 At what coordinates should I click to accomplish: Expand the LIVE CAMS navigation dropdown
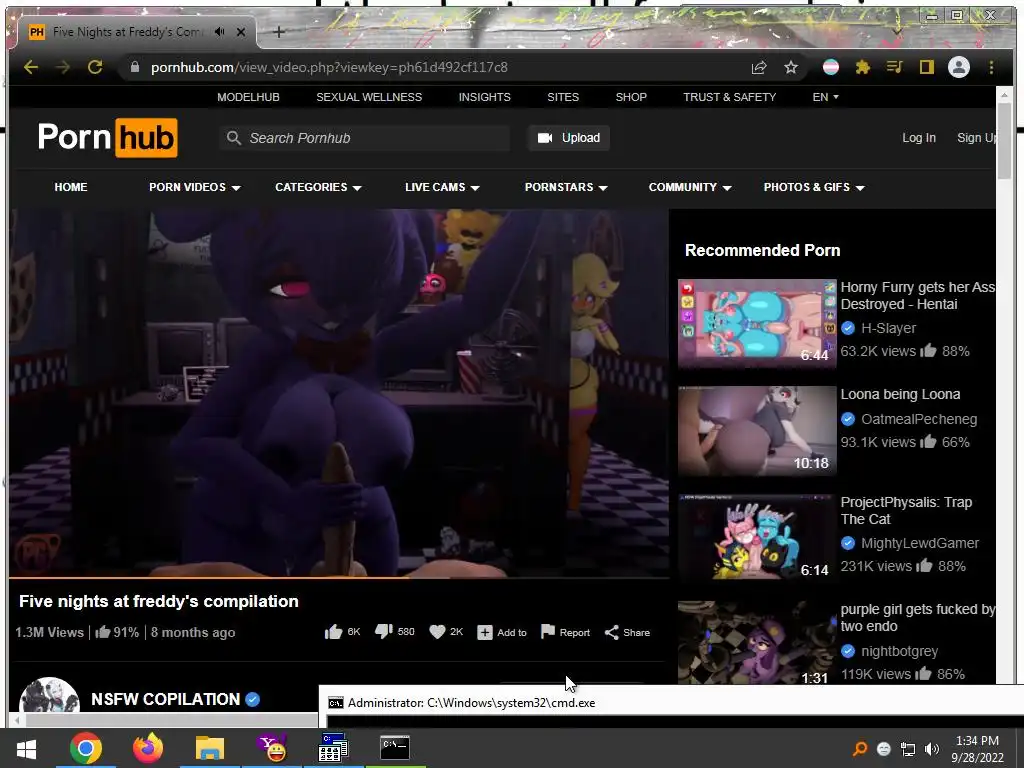442,187
